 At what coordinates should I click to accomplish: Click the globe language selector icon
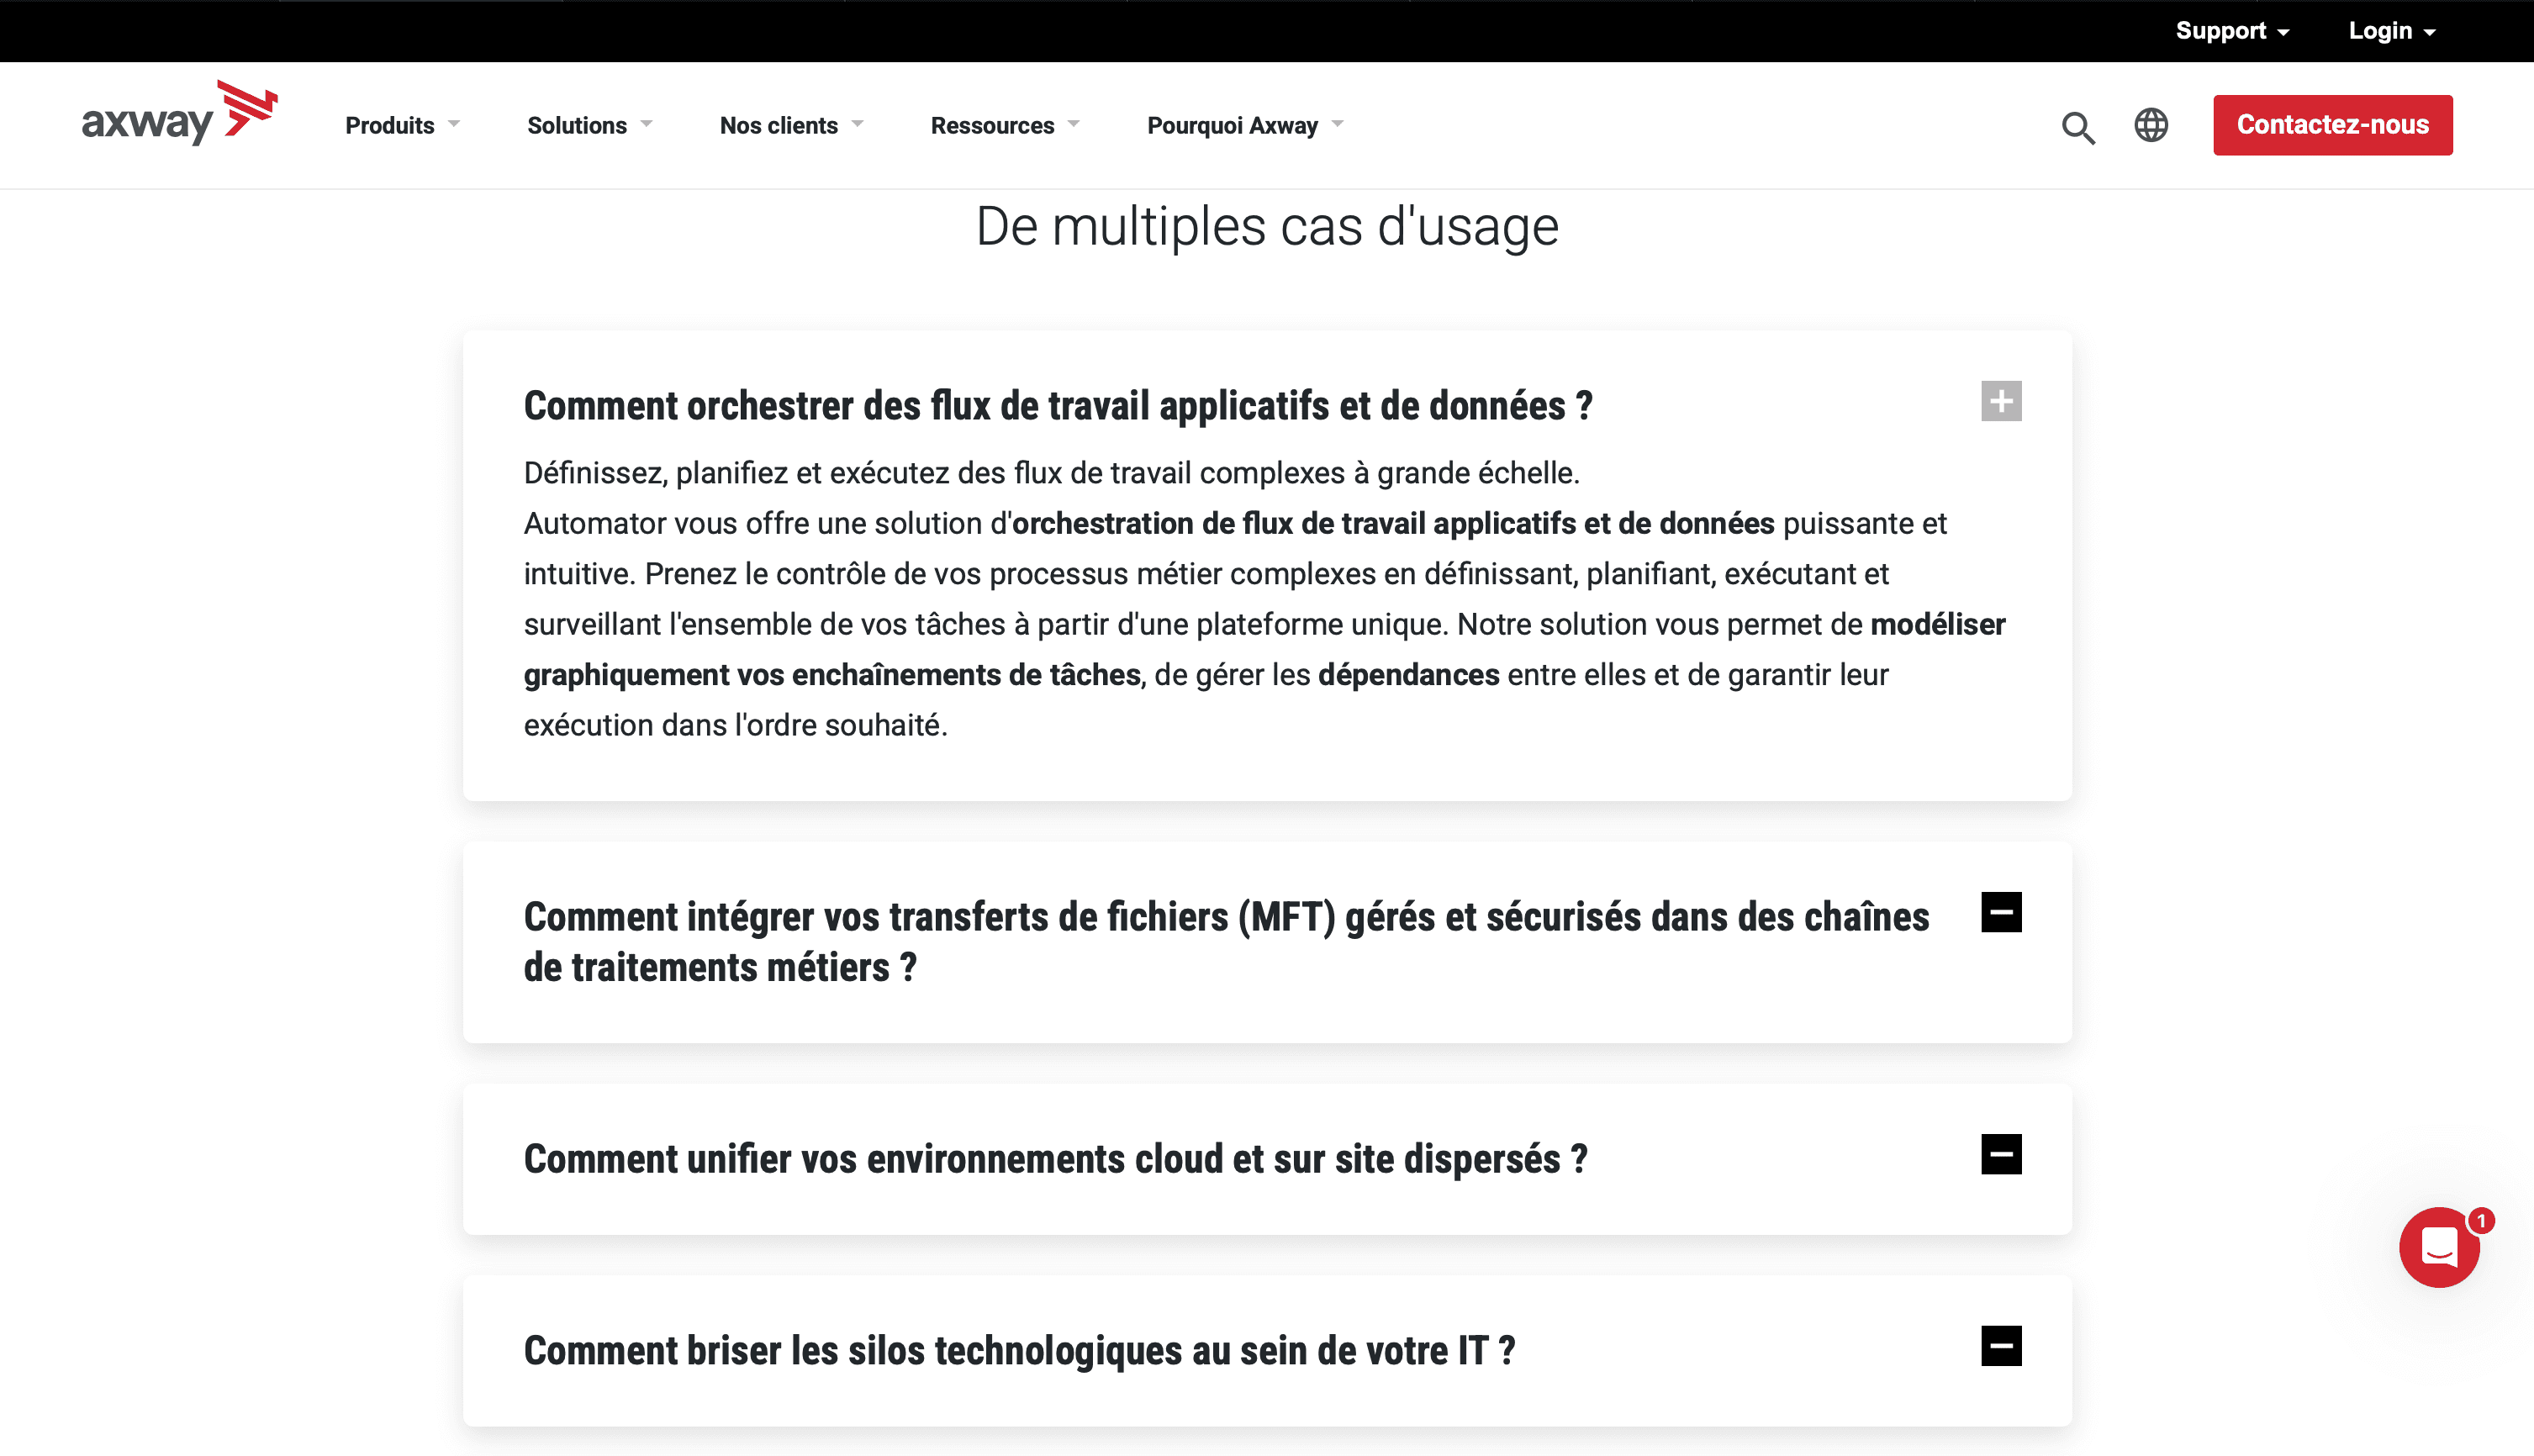(x=2150, y=125)
